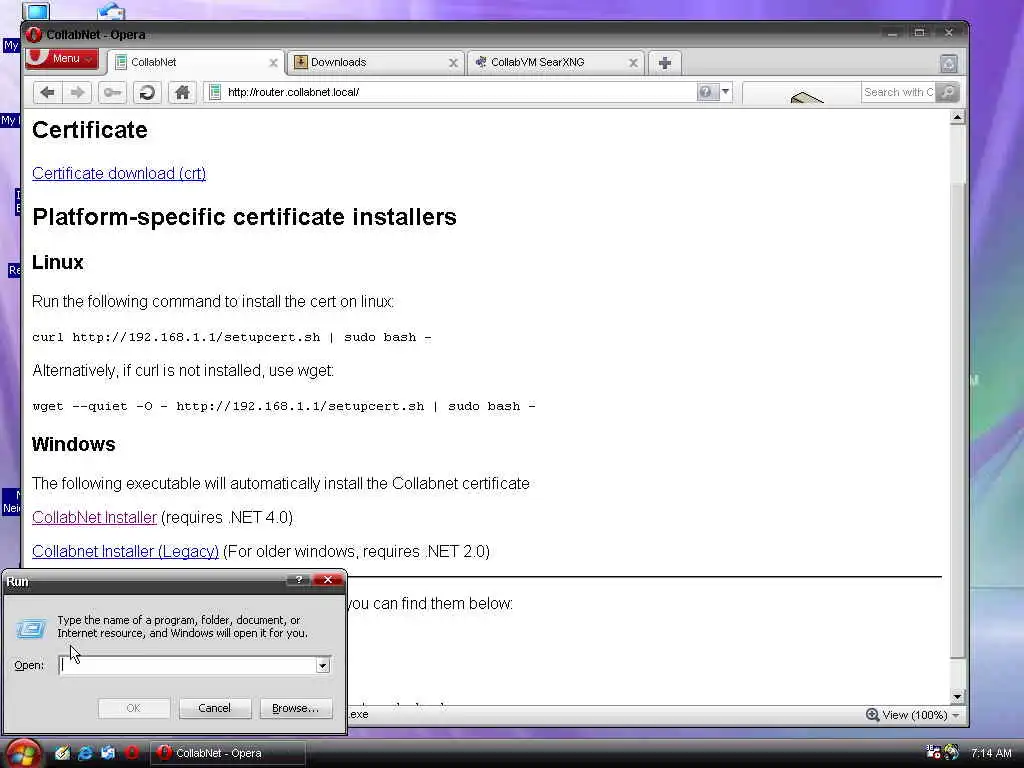Go forward with the Forward arrow

[x=77, y=92]
